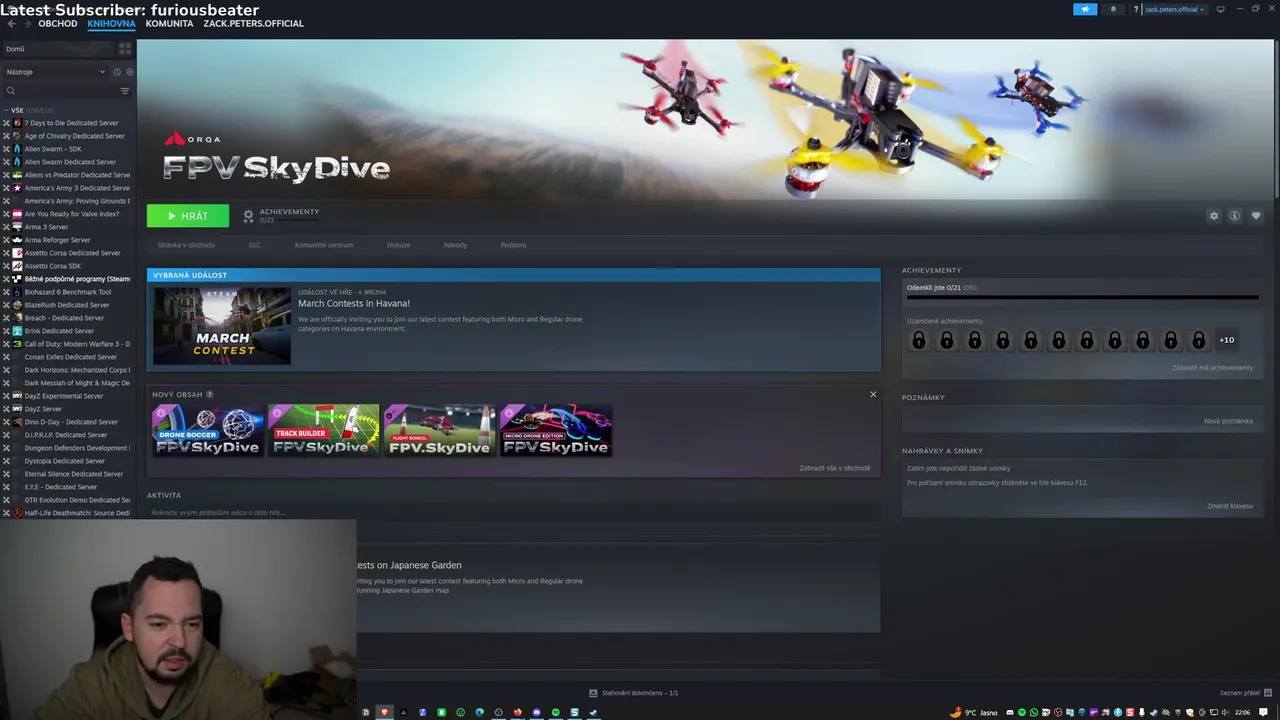
Task: Click the library search field
Action: 60,91
